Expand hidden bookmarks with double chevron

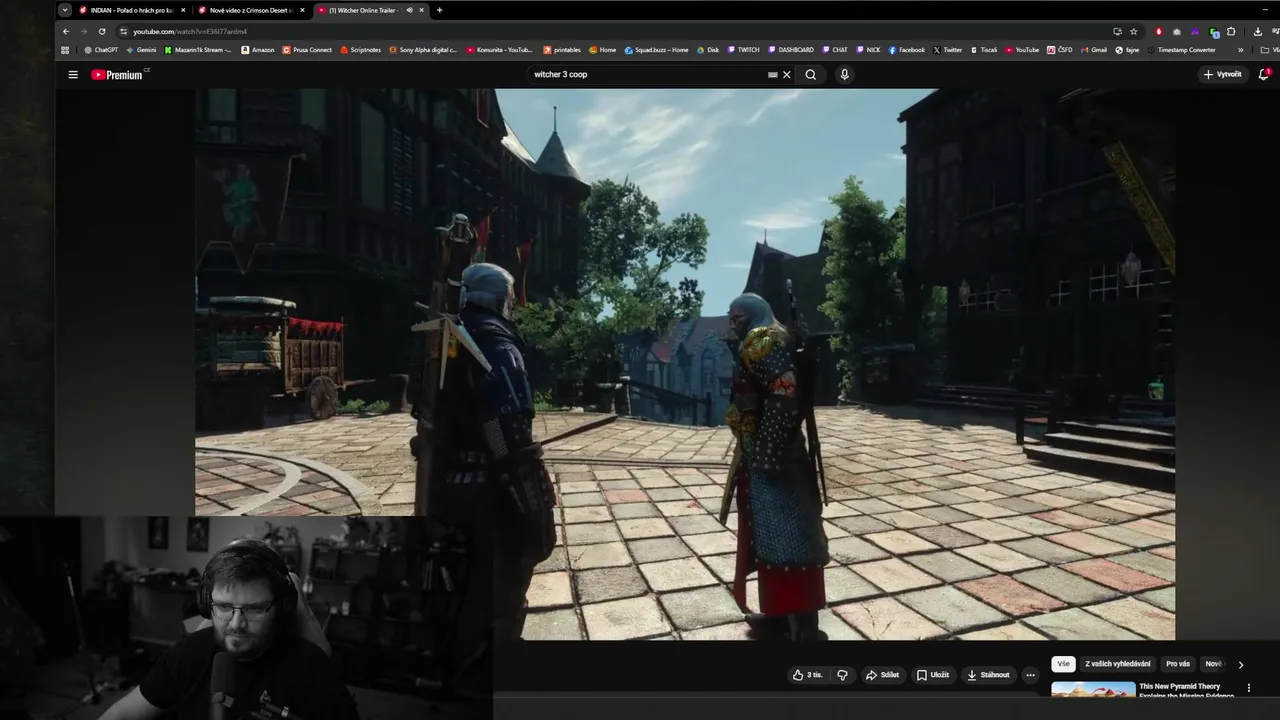[1241, 50]
